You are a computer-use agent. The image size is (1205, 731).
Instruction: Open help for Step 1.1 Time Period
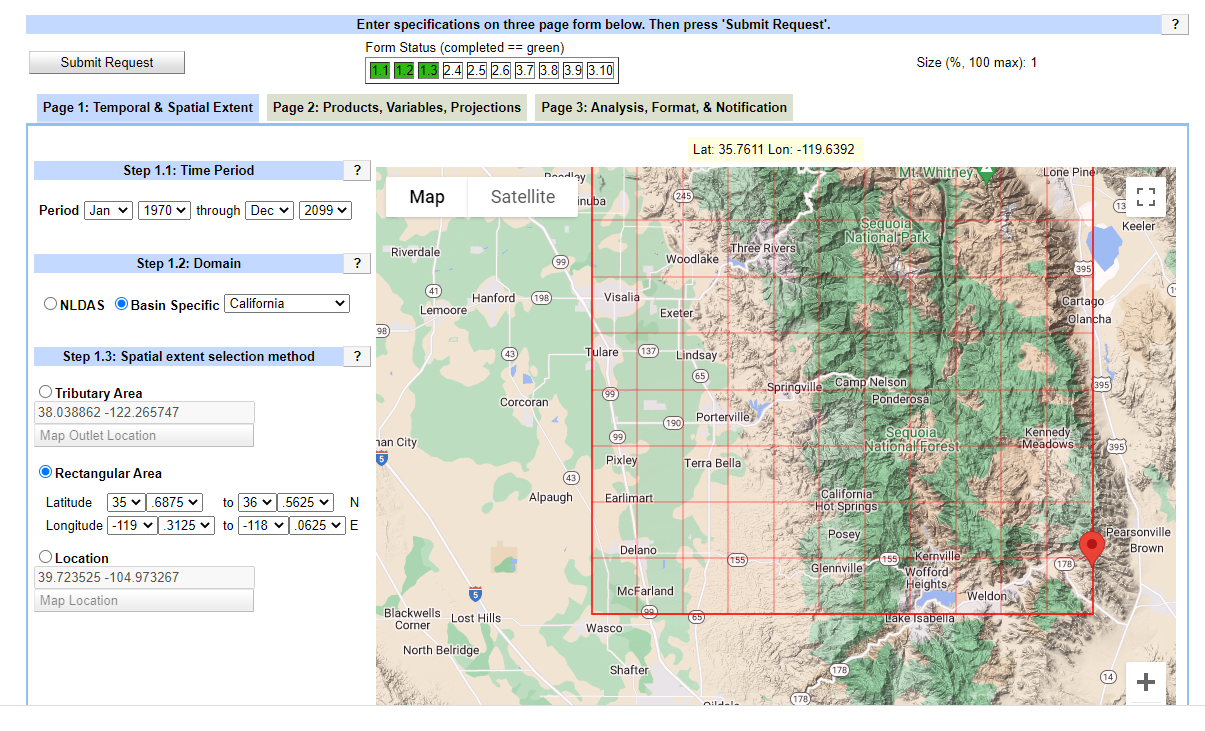(x=357, y=170)
